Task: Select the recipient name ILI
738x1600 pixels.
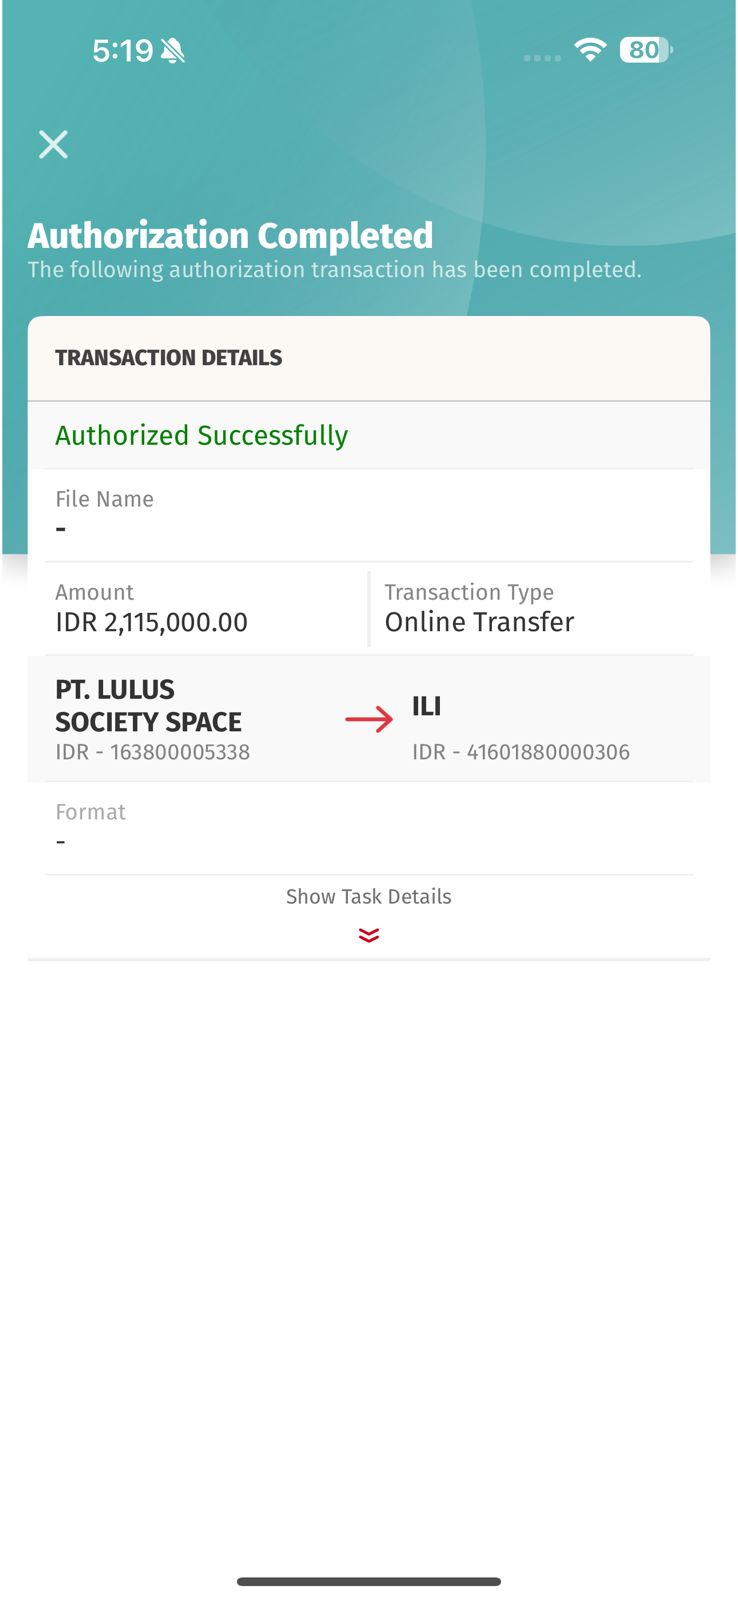Action: click(427, 707)
